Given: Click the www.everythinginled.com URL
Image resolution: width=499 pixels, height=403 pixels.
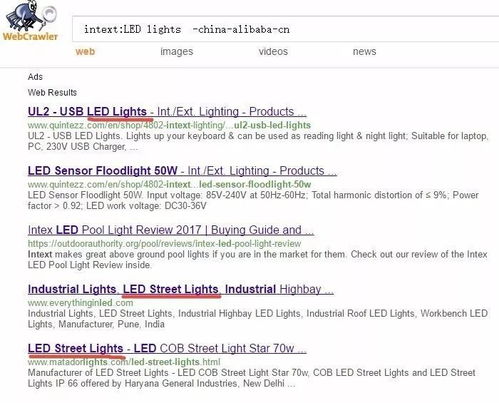Looking at the screenshot, I should (x=80, y=303).
